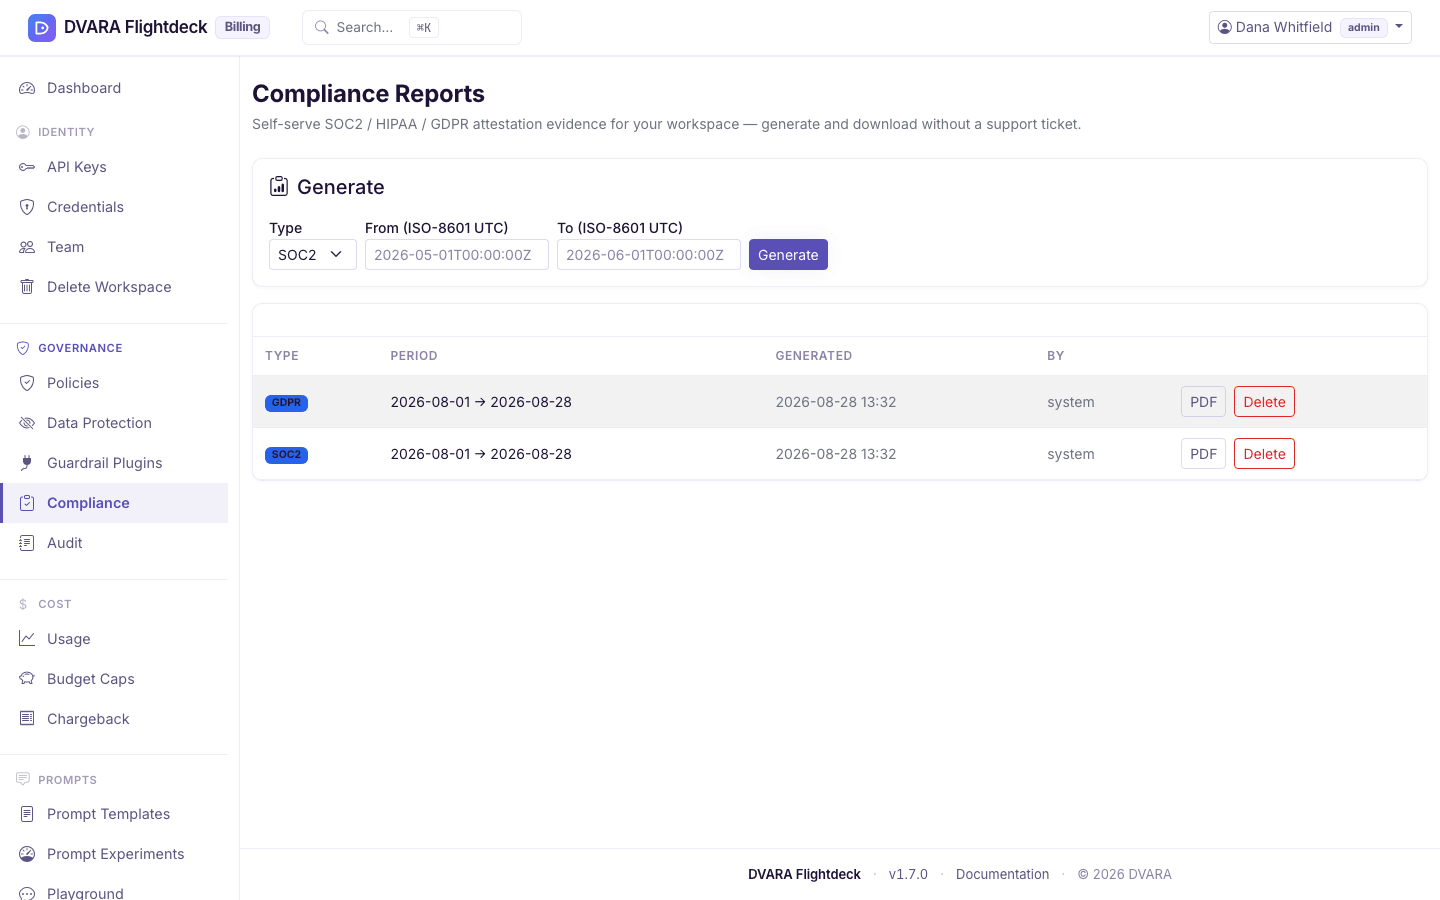Viewport: 1440px width, 900px height.
Task: Open Prompt Experiments page
Action: pyautogui.click(x=114, y=854)
